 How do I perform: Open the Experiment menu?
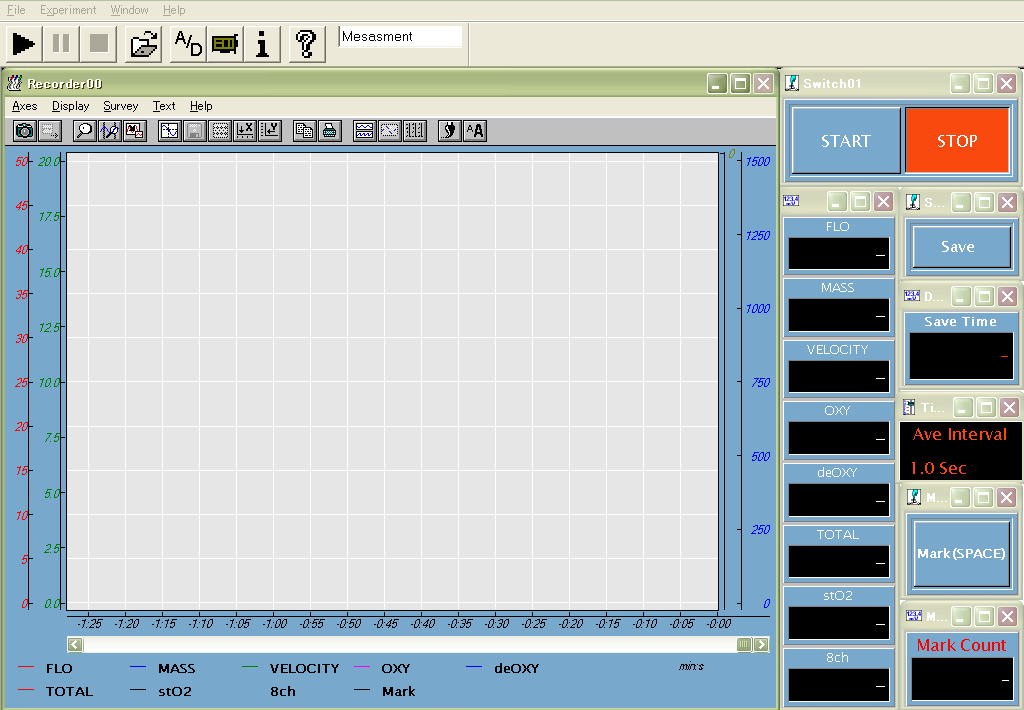coord(68,10)
